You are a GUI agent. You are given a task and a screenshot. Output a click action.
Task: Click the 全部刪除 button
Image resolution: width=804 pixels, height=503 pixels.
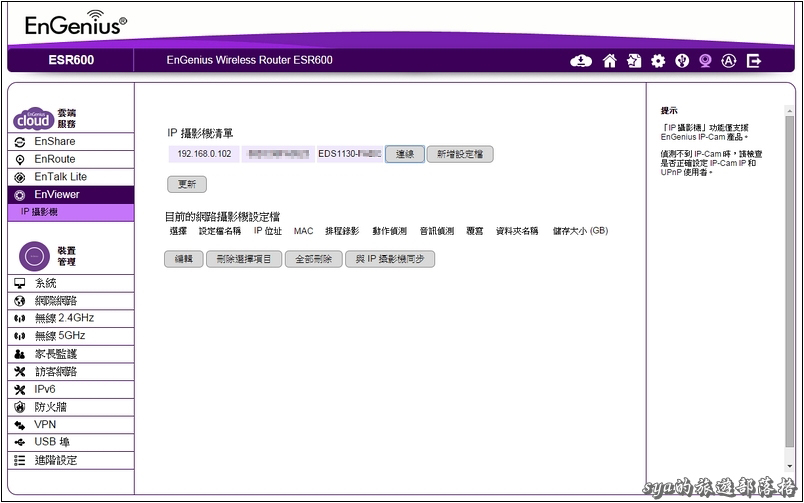click(x=313, y=259)
